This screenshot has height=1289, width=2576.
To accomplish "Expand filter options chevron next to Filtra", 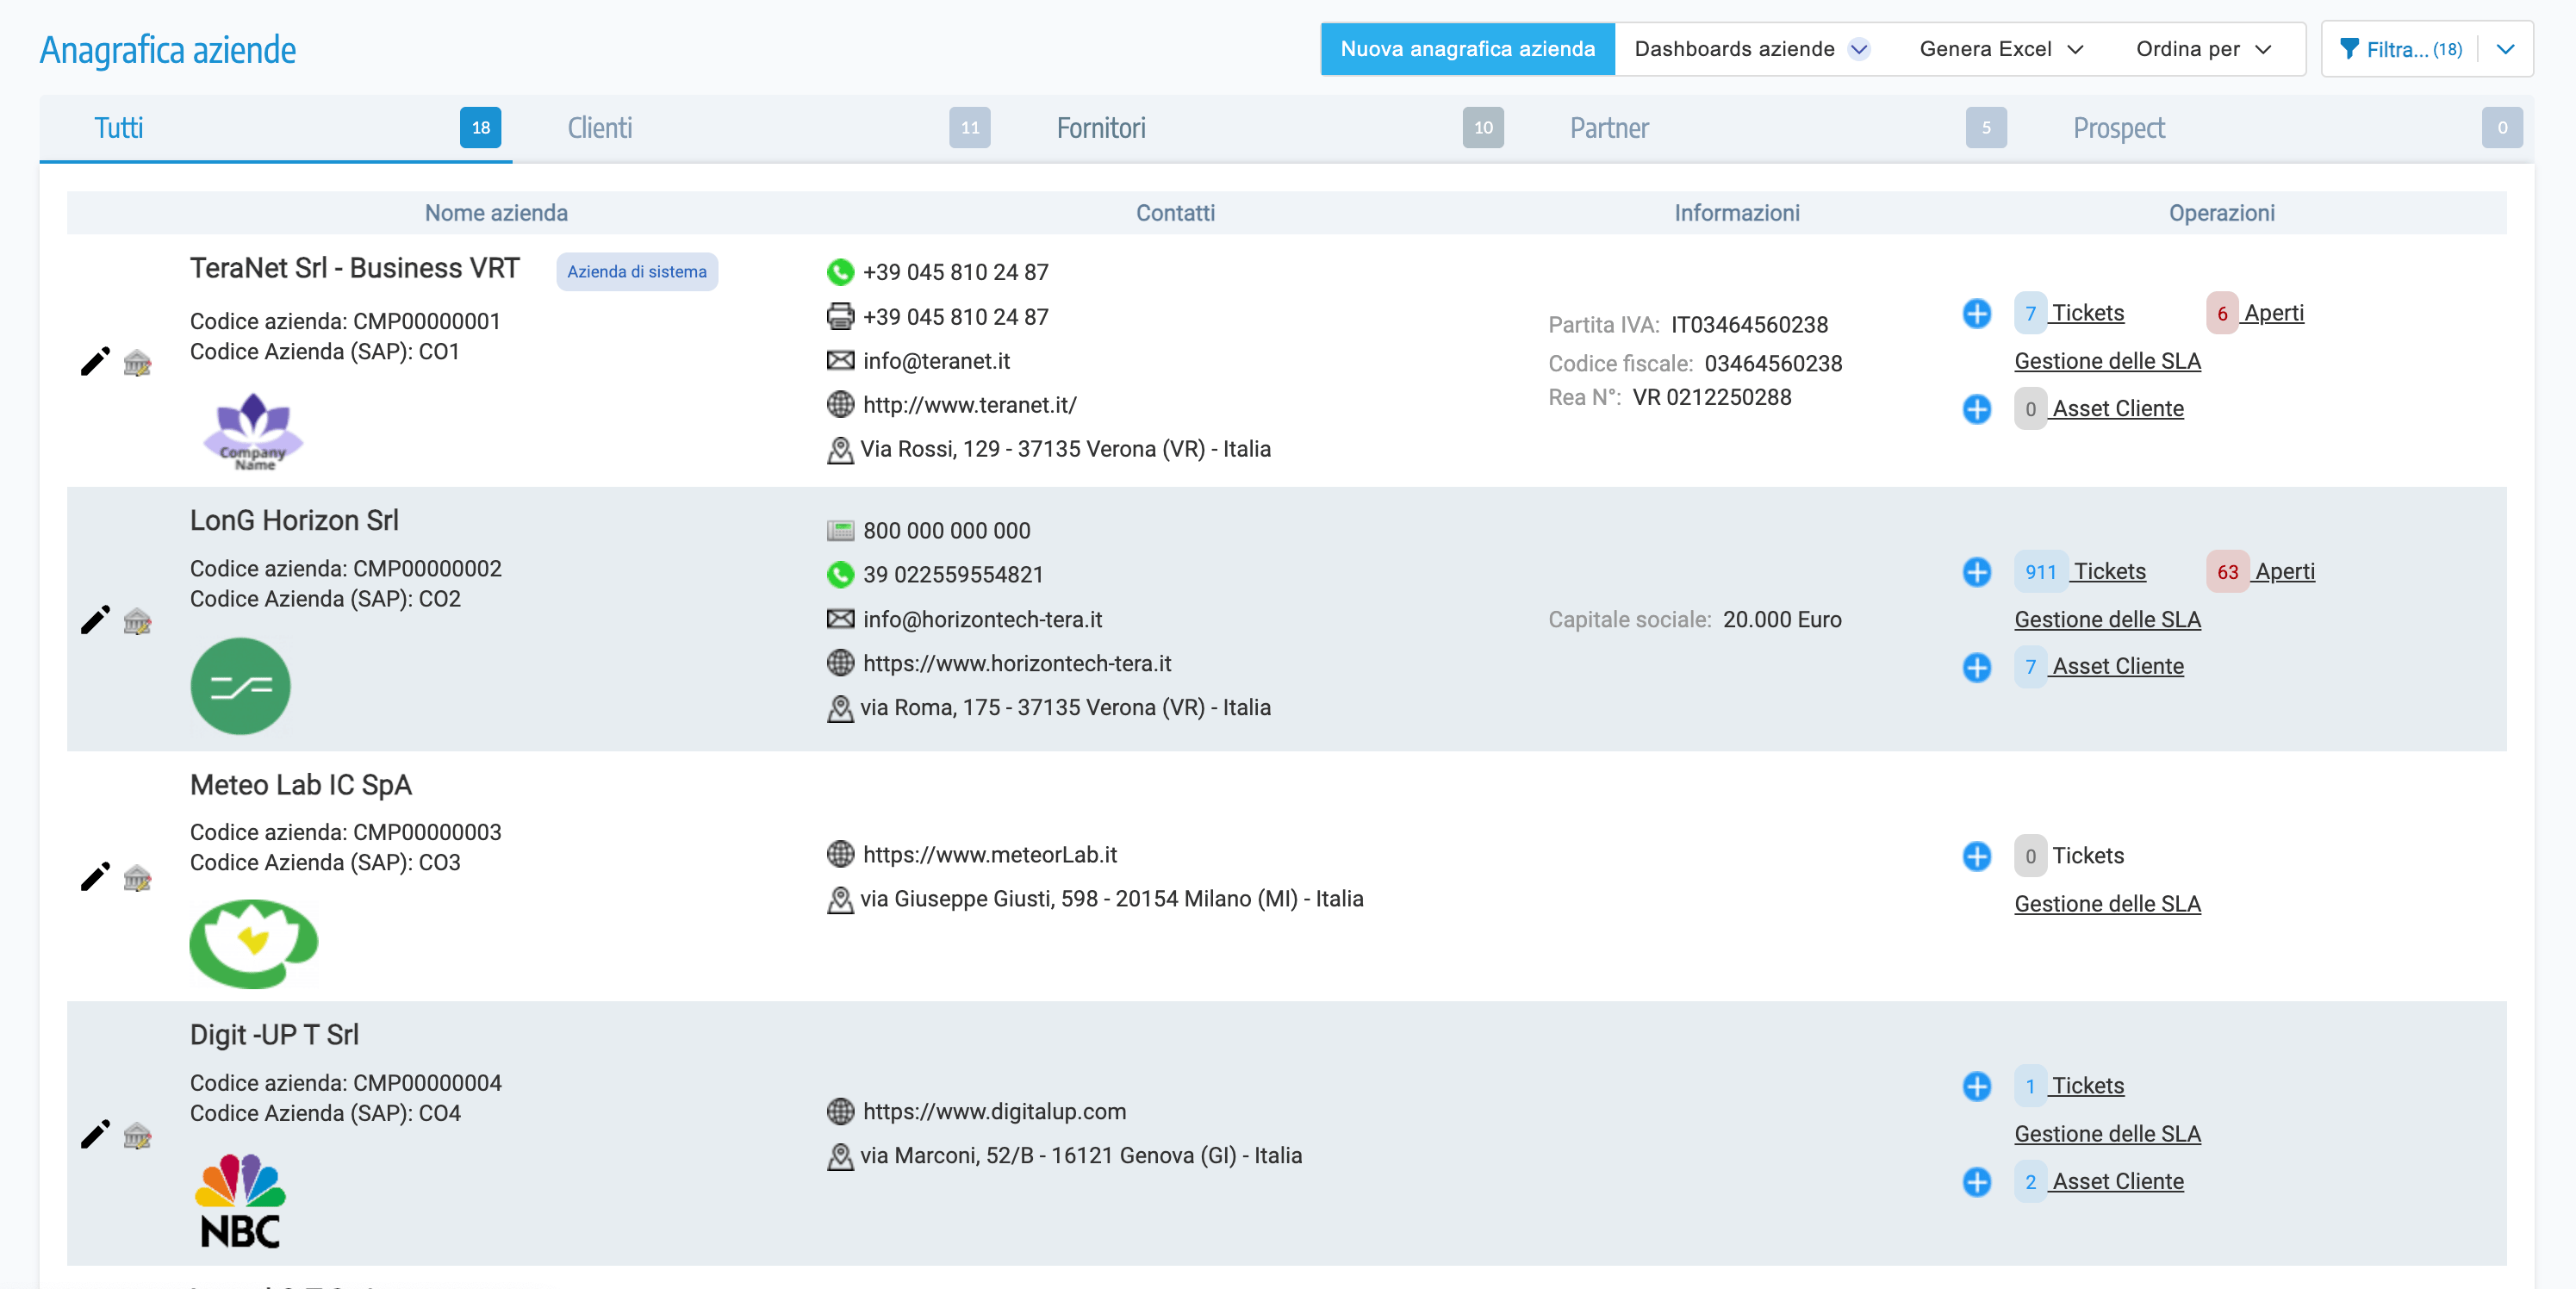I will coord(2505,49).
